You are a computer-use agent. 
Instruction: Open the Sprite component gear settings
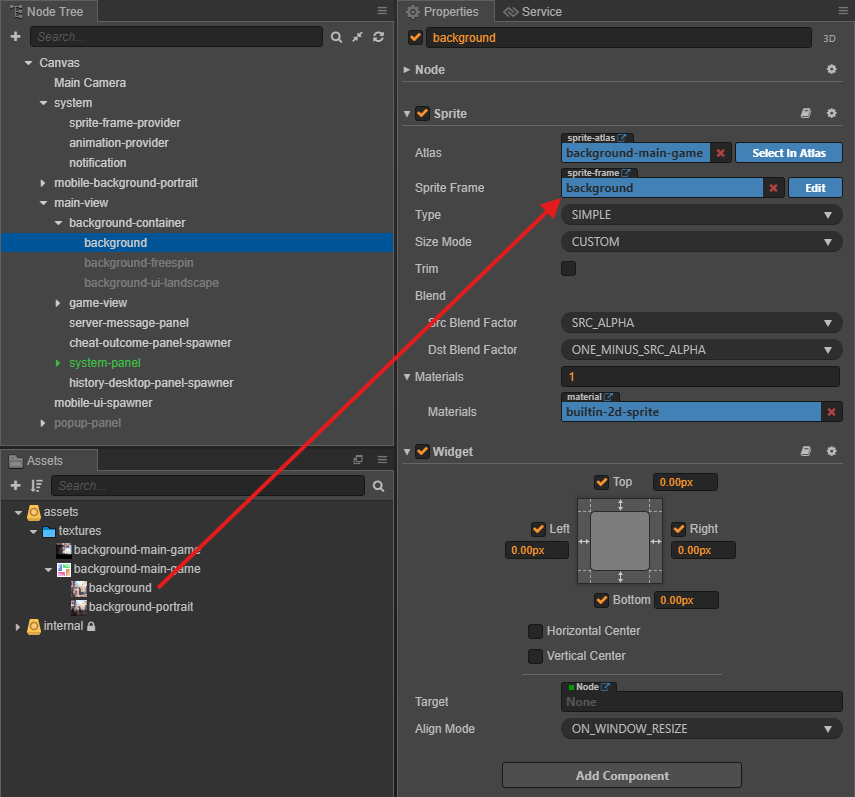point(831,113)
